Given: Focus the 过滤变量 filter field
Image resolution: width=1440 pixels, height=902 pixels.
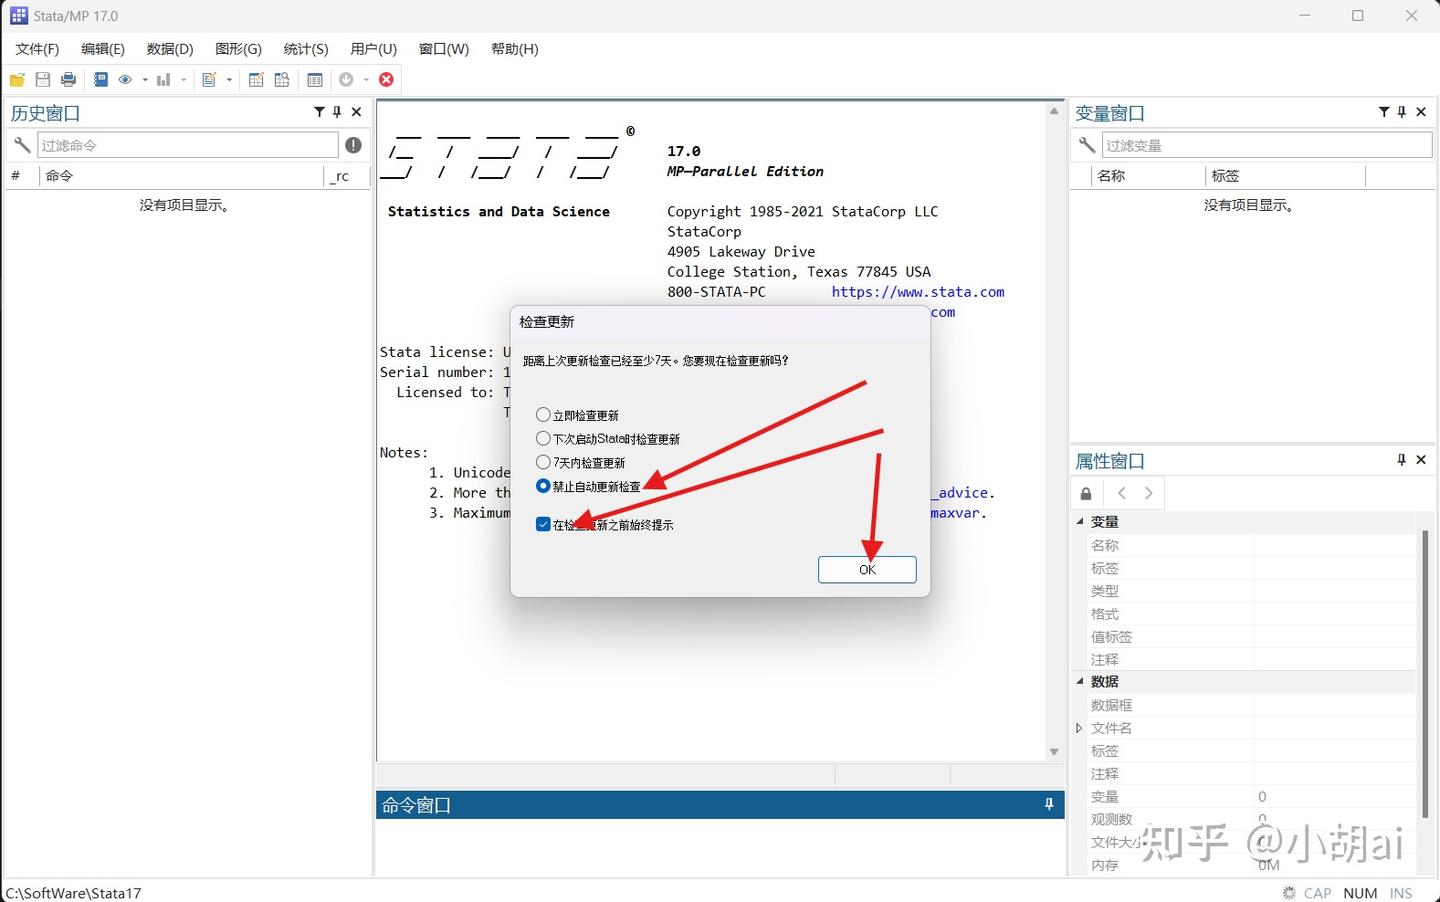Looking at the screenshot, I should pyautogui.click(x=1267, y=145).
